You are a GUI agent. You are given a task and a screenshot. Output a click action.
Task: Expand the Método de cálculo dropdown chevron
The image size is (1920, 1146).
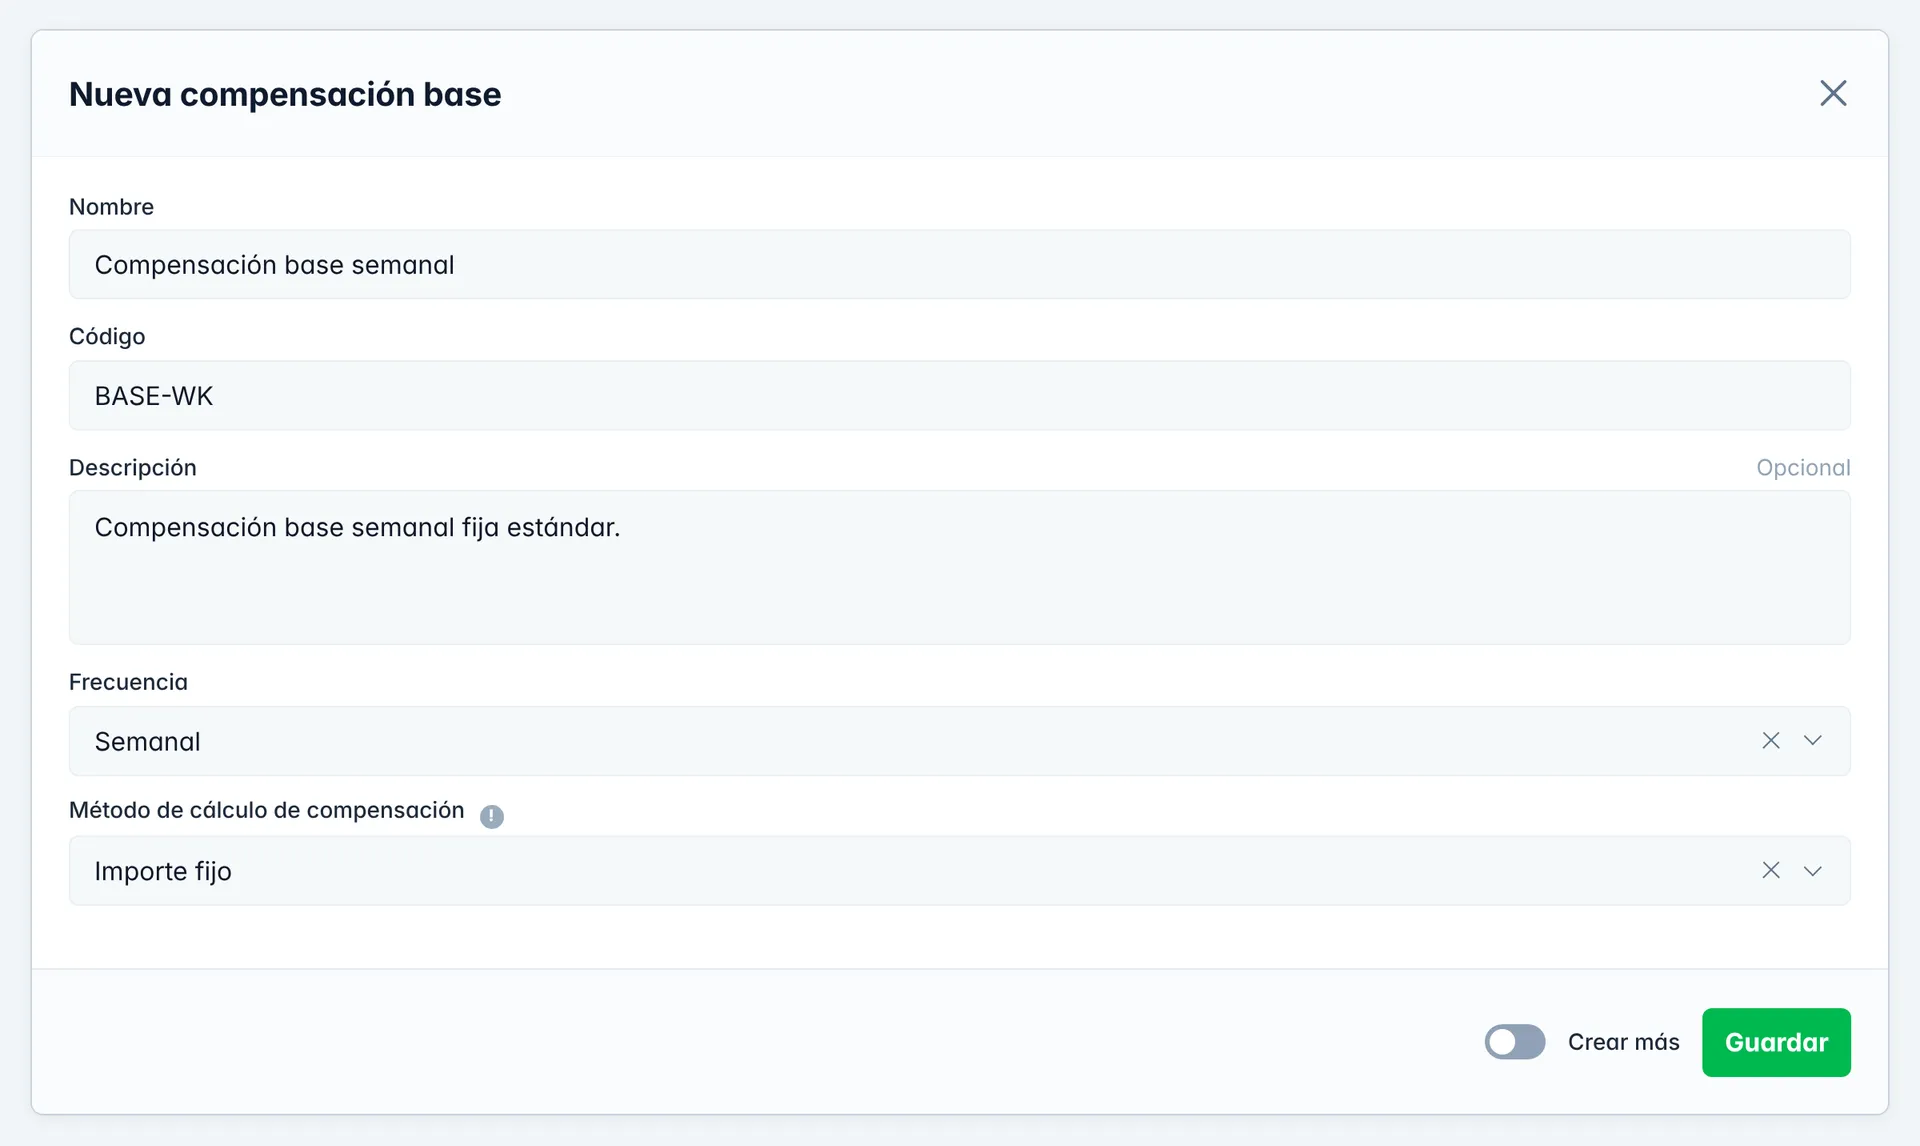(x=1813, y=870)
